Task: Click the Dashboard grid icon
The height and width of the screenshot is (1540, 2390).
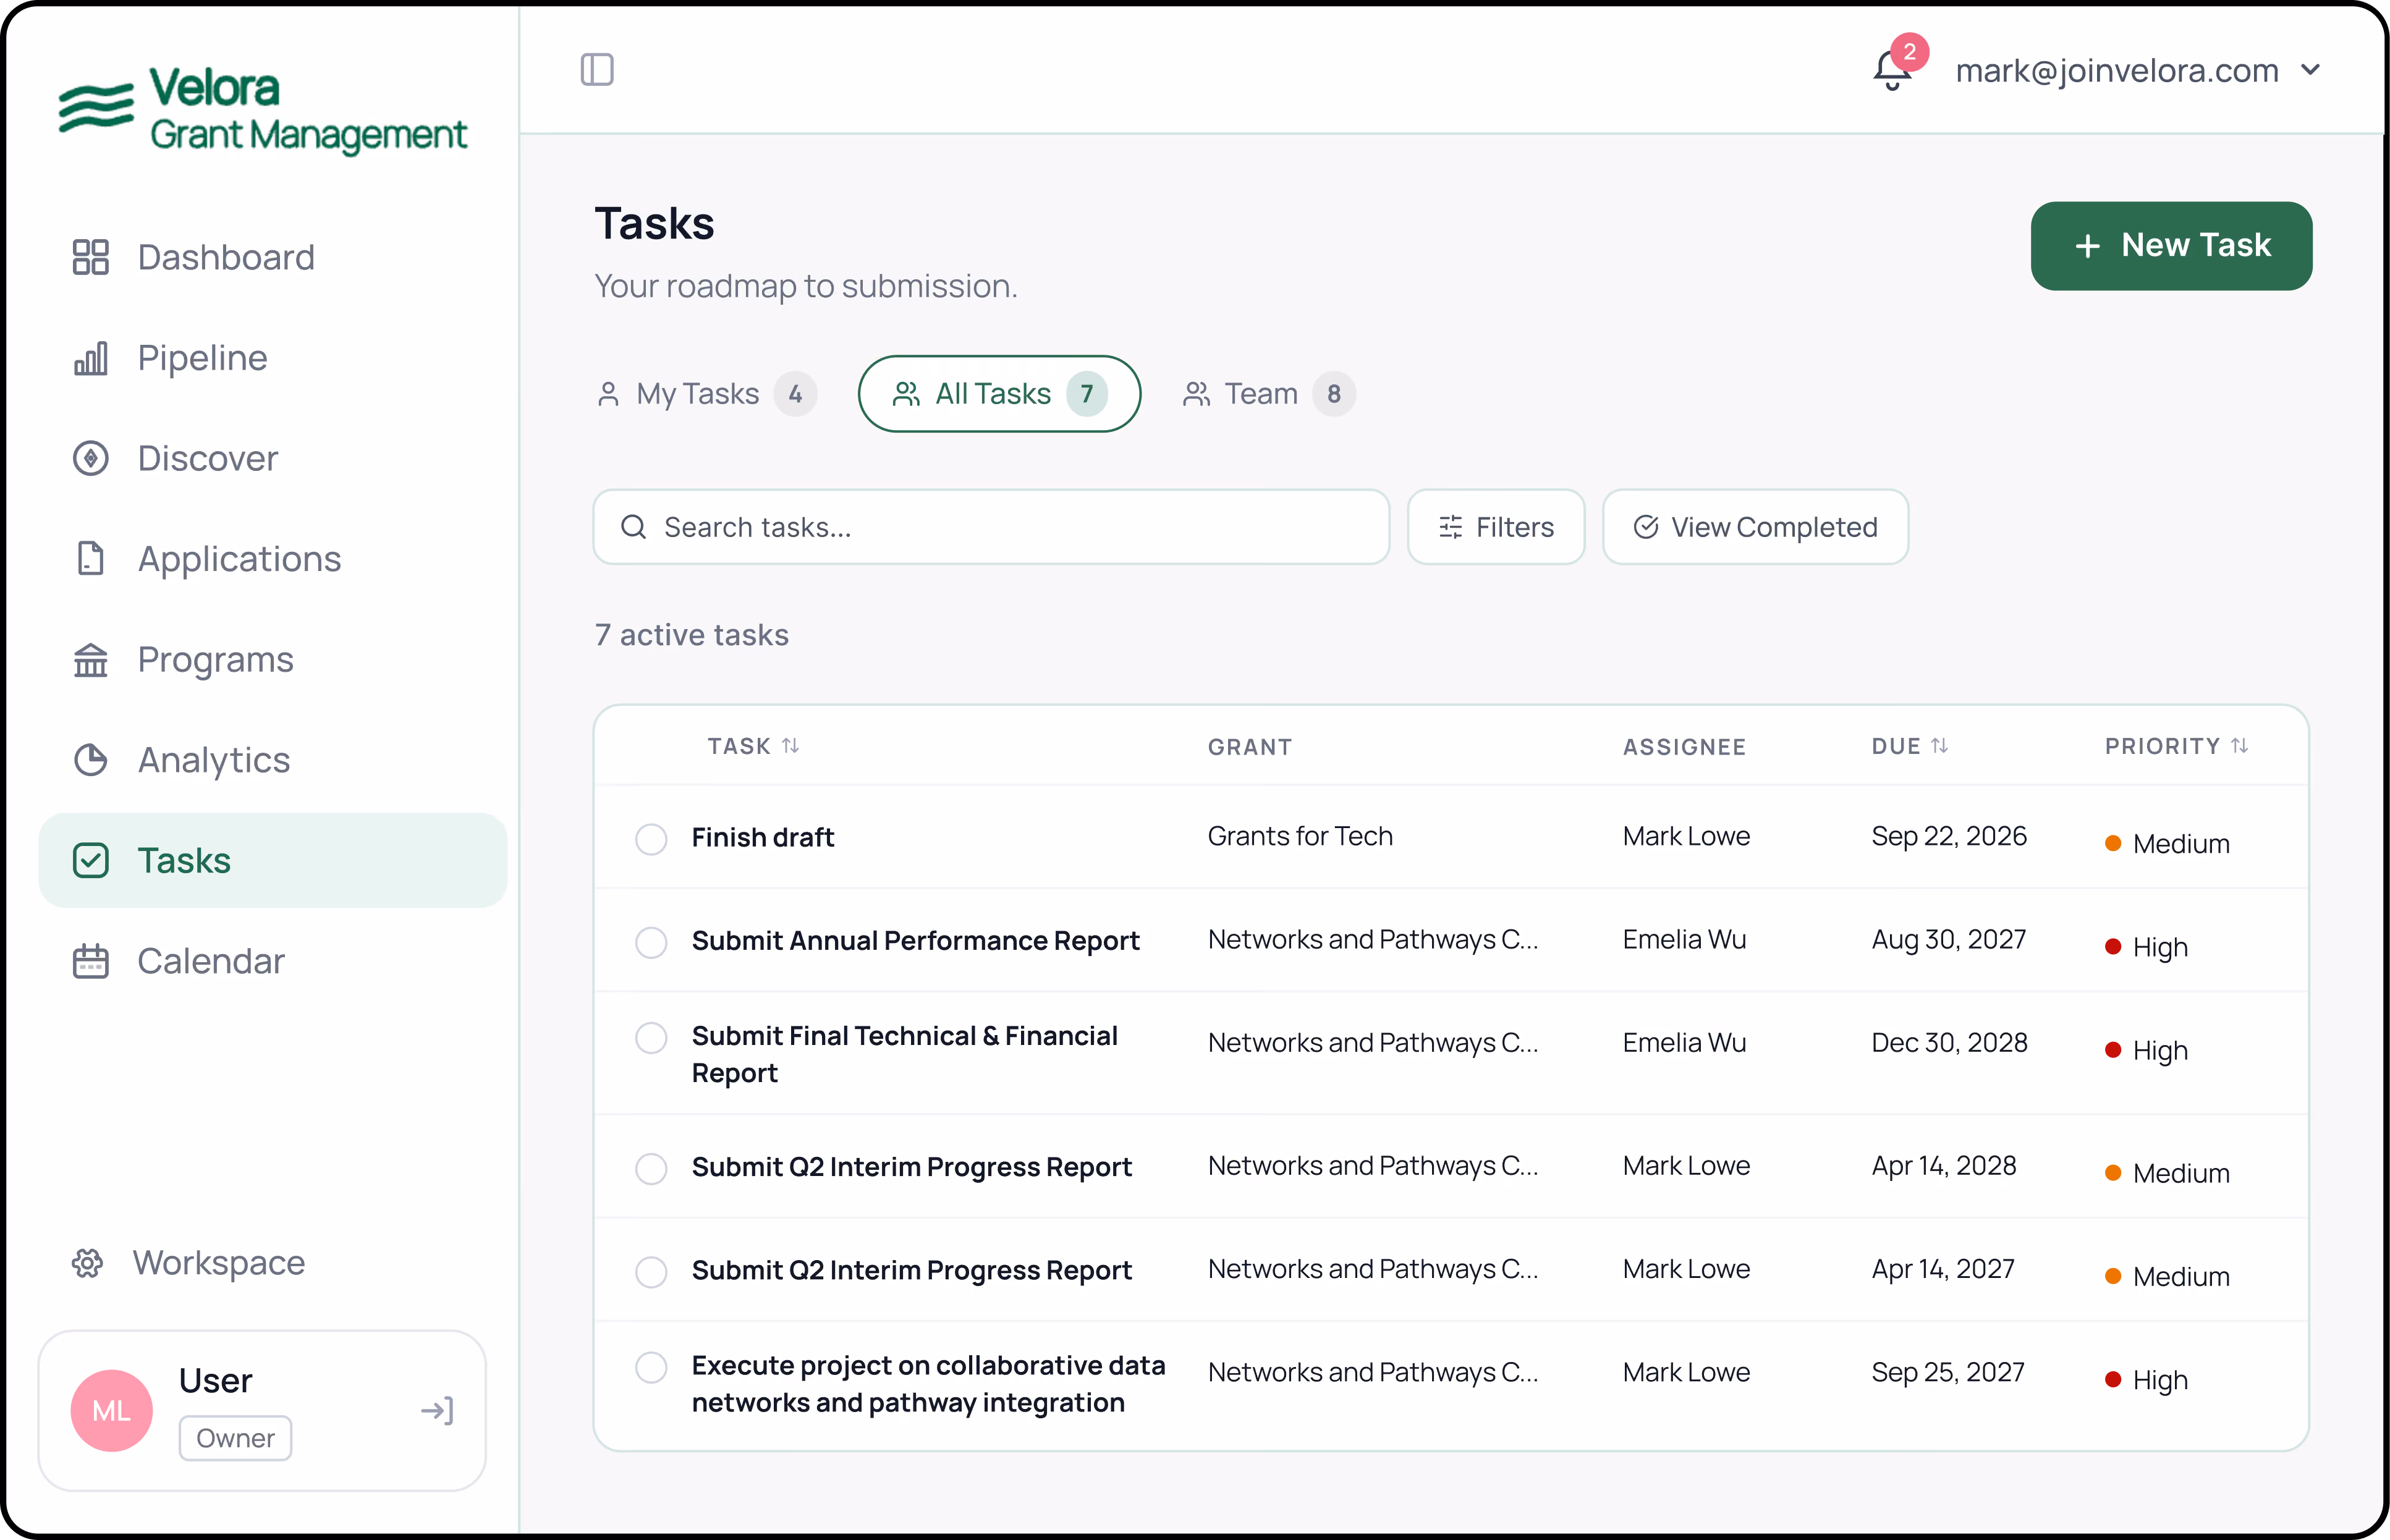Action: [91, 257]
